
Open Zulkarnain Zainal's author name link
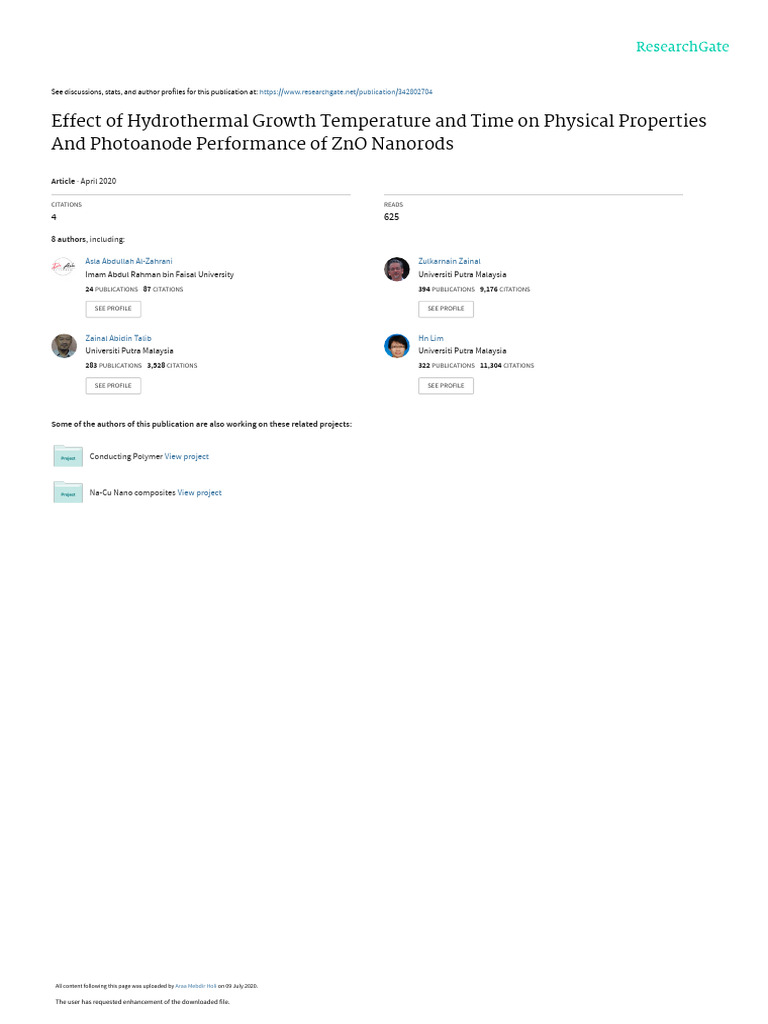[x=449, y=261]
